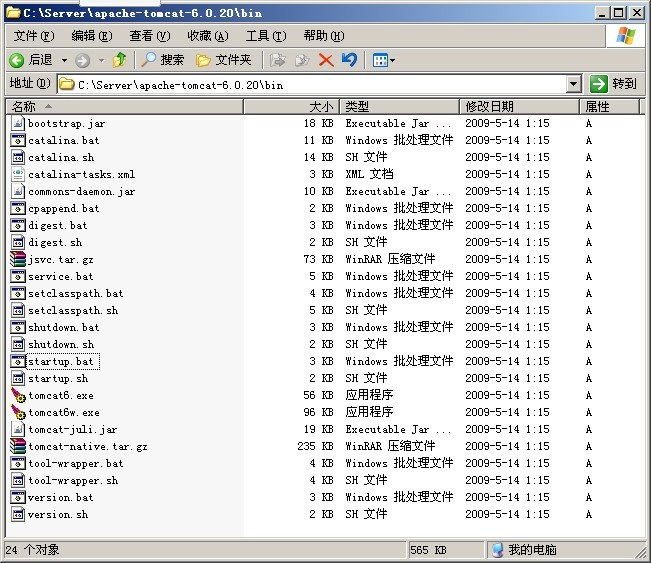
Task: Select the catalina-tasks.xml icon
Action: [x=17, y=174]
